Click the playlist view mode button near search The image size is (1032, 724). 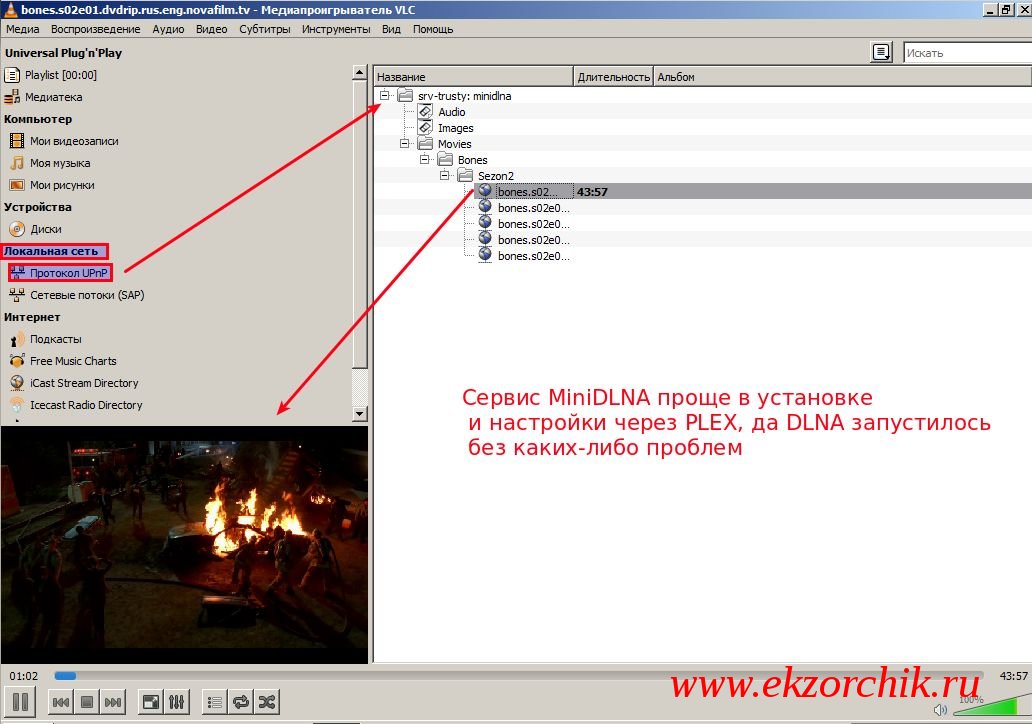pos(881,52)
